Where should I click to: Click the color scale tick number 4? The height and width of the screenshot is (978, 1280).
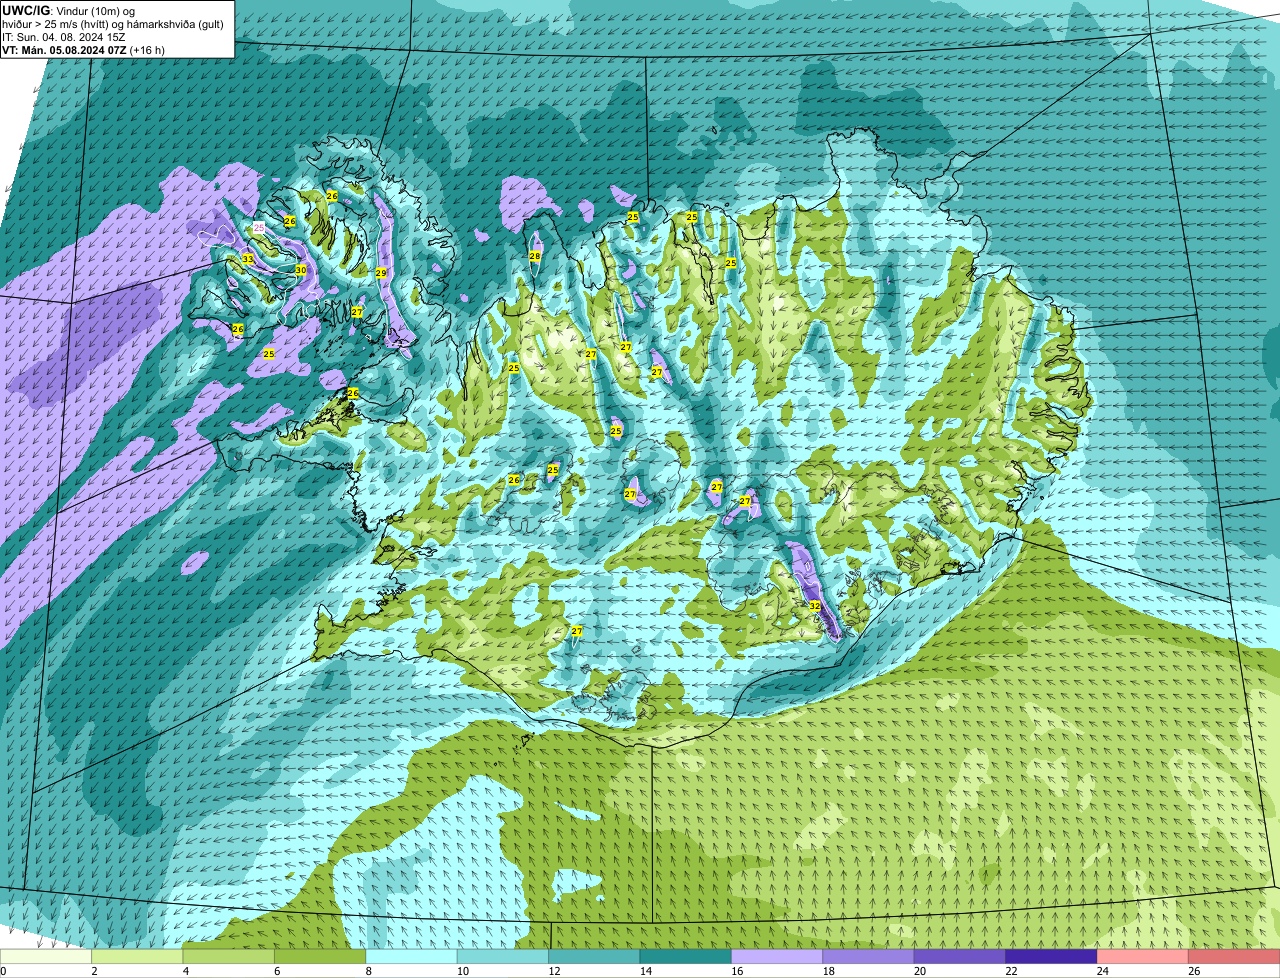185,971
